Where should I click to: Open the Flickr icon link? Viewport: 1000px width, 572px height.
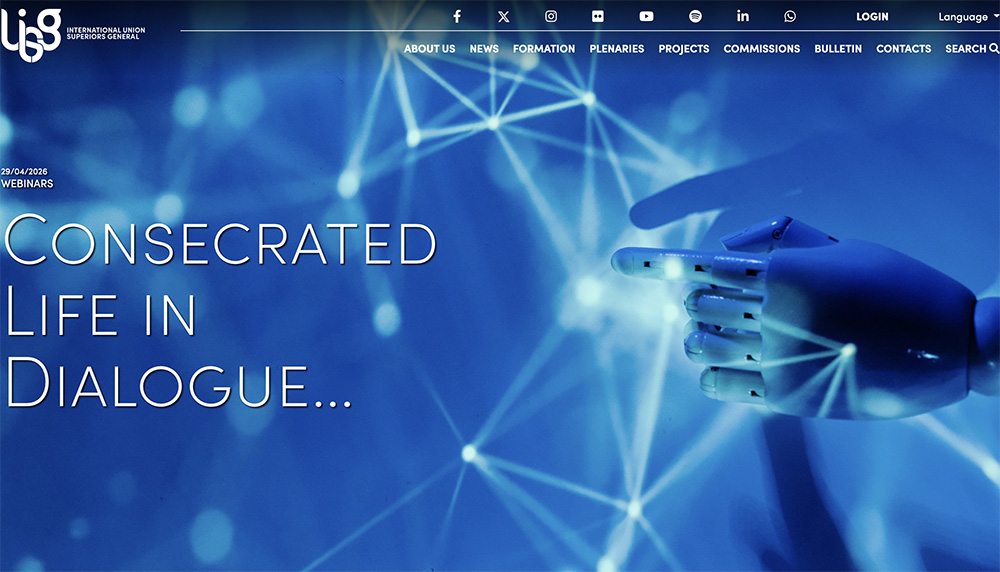[x=598, y=17]
